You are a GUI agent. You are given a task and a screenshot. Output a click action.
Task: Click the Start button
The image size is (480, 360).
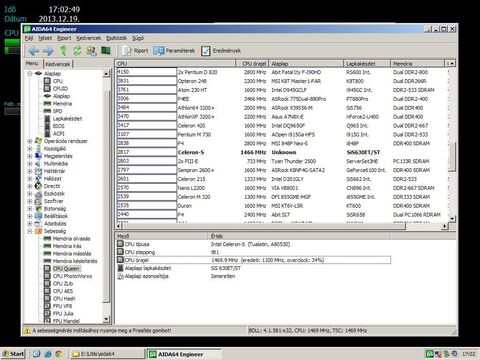coord(13,354)
